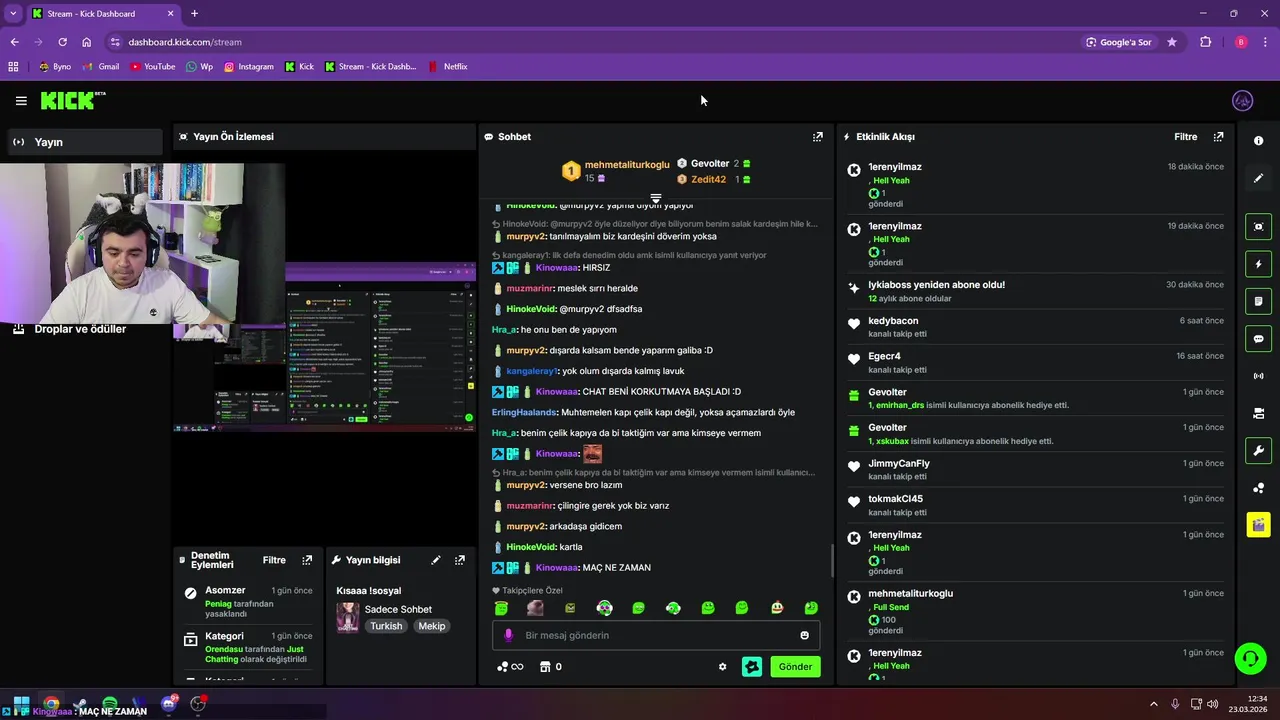The width and height of the screenshot is (1280, 720).
Task: Click the camera icon in right sidebar
Action: click(1258, 413)
